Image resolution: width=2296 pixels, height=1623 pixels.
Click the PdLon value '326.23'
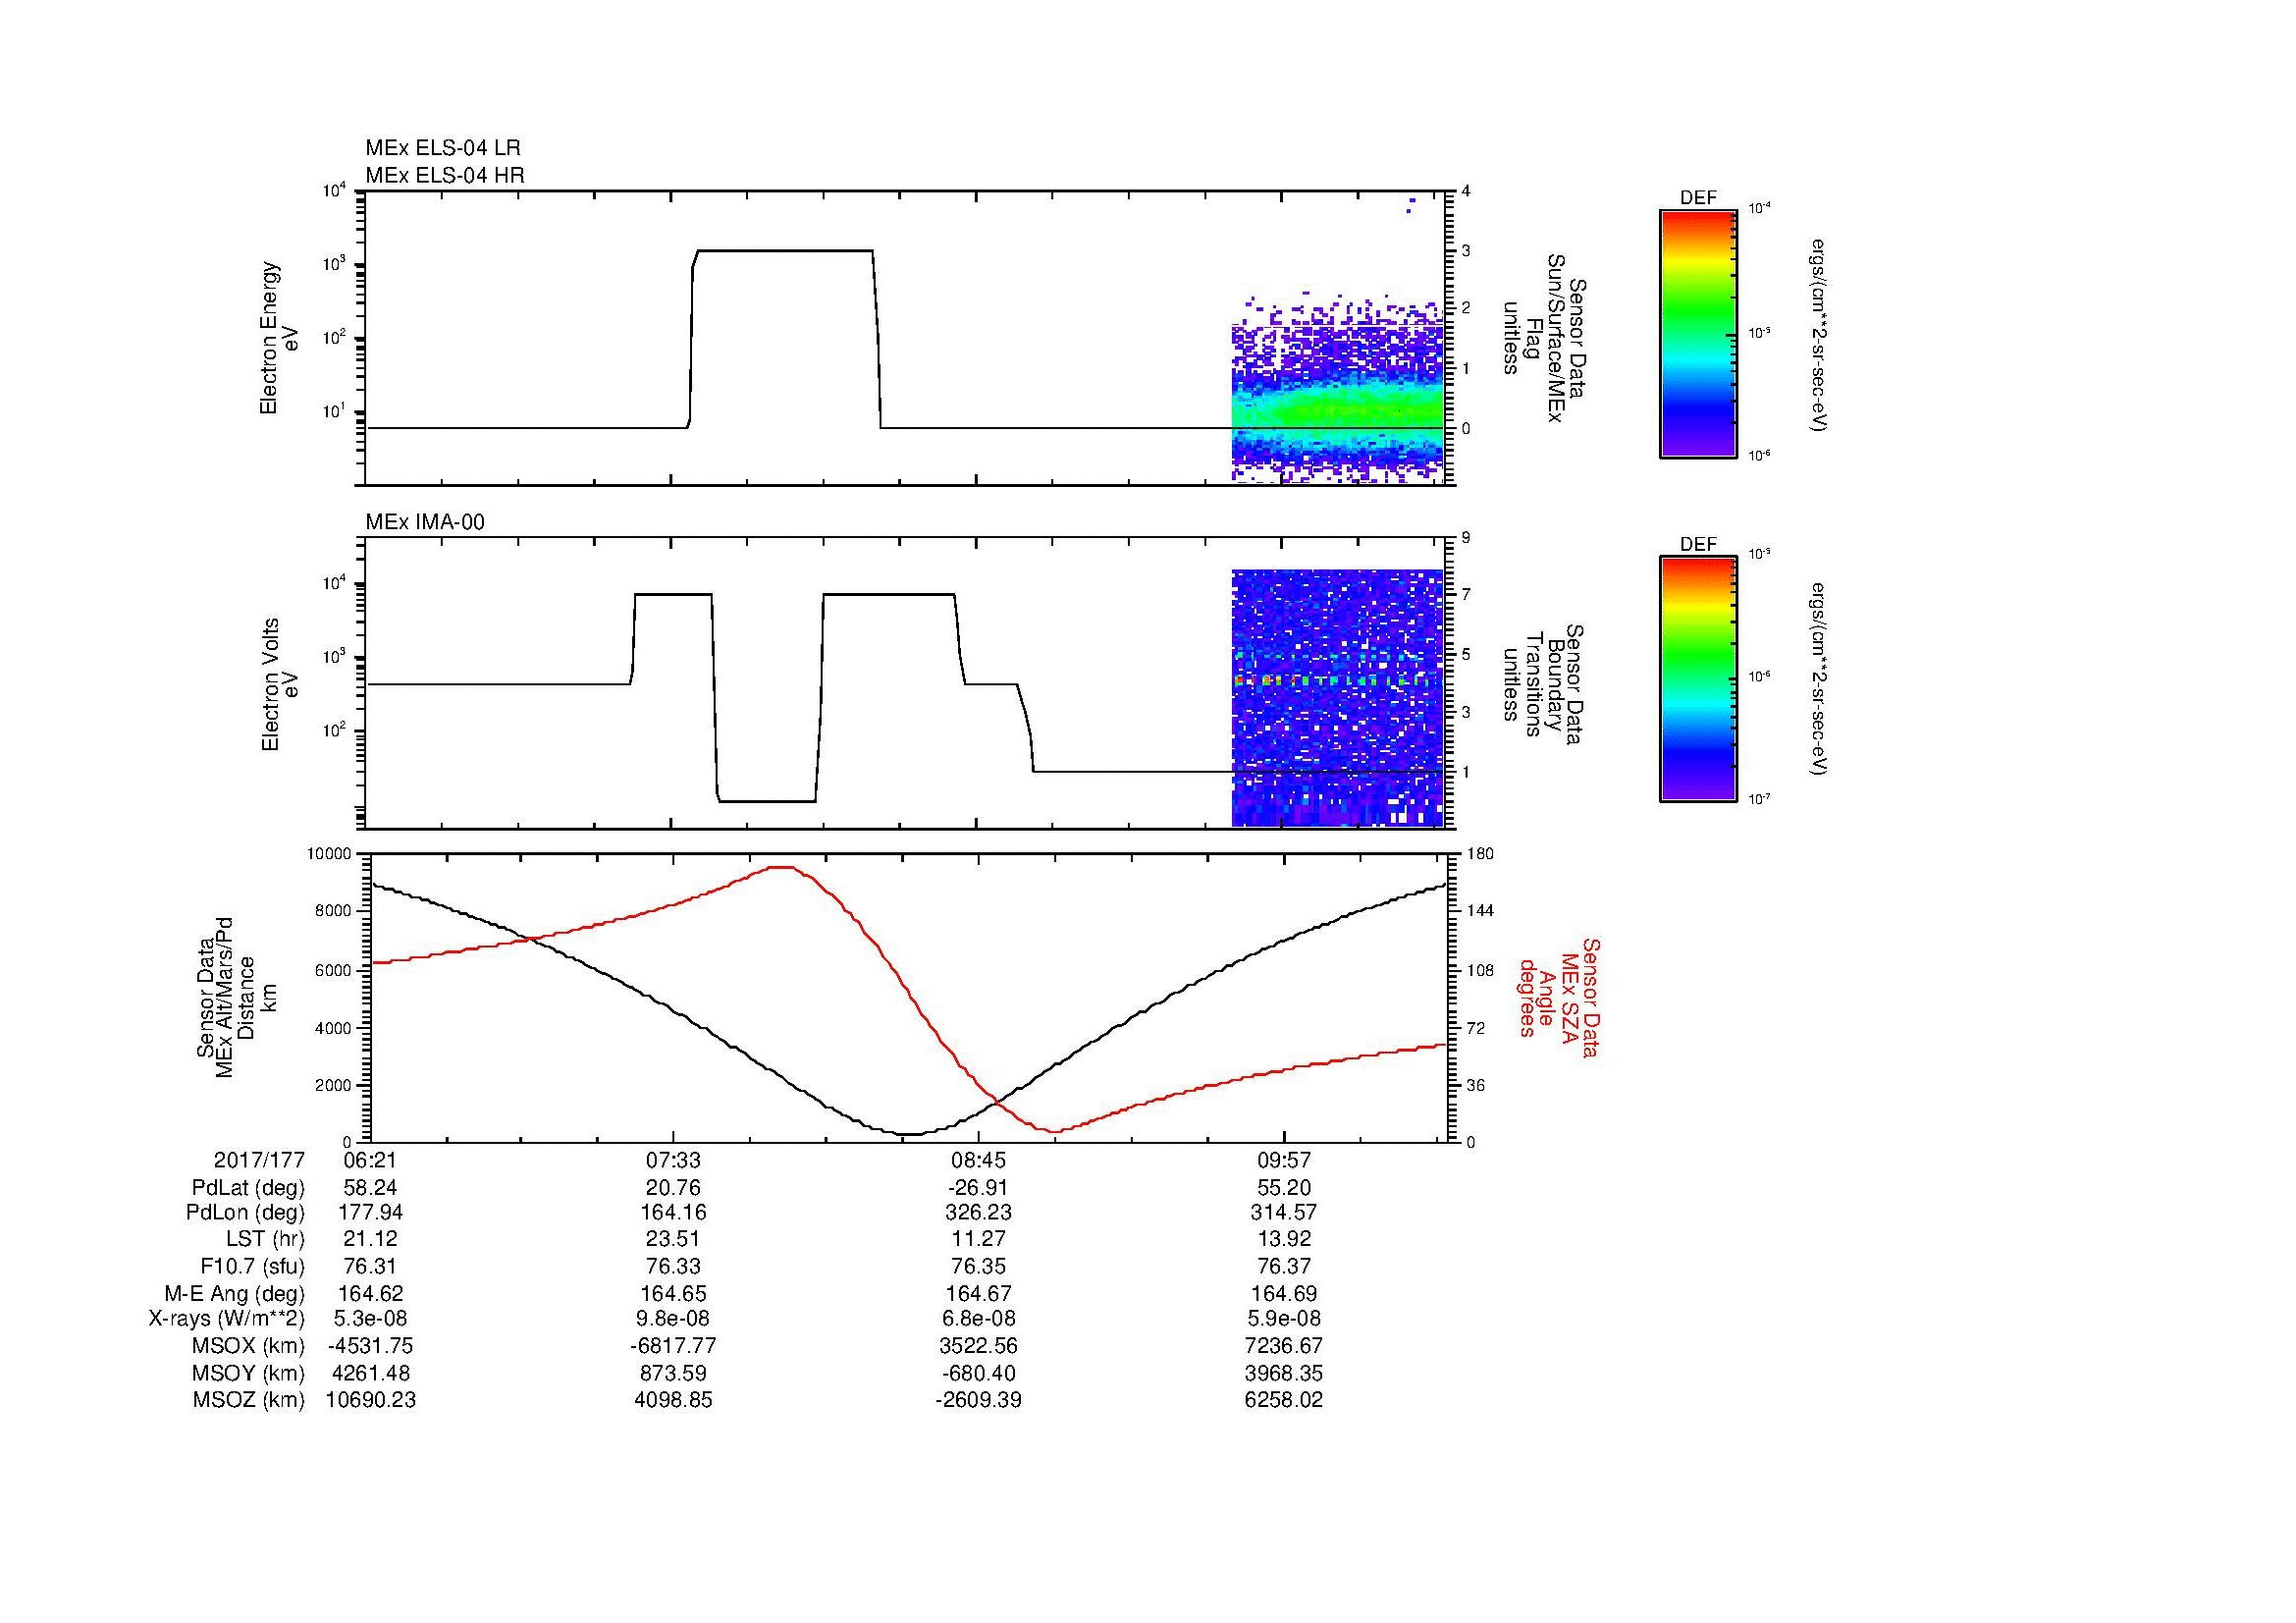pyautogui.click(x=978, y=1213)
